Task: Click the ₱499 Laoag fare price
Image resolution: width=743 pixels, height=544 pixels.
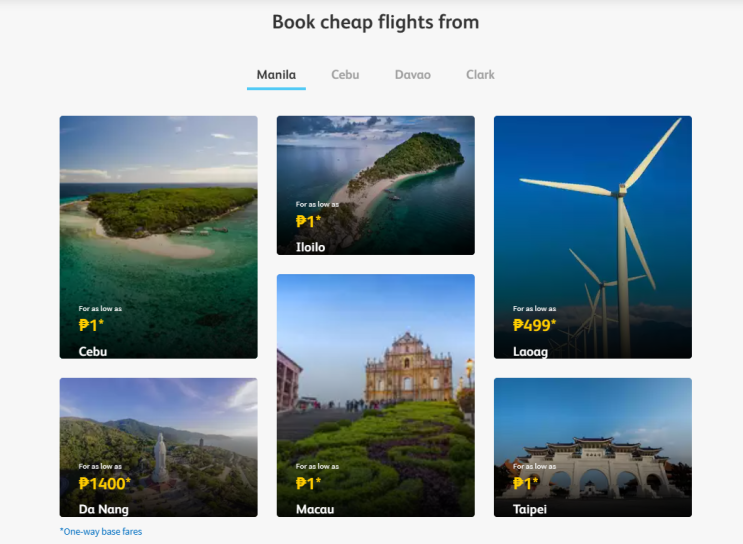Action: click(534, 325)
